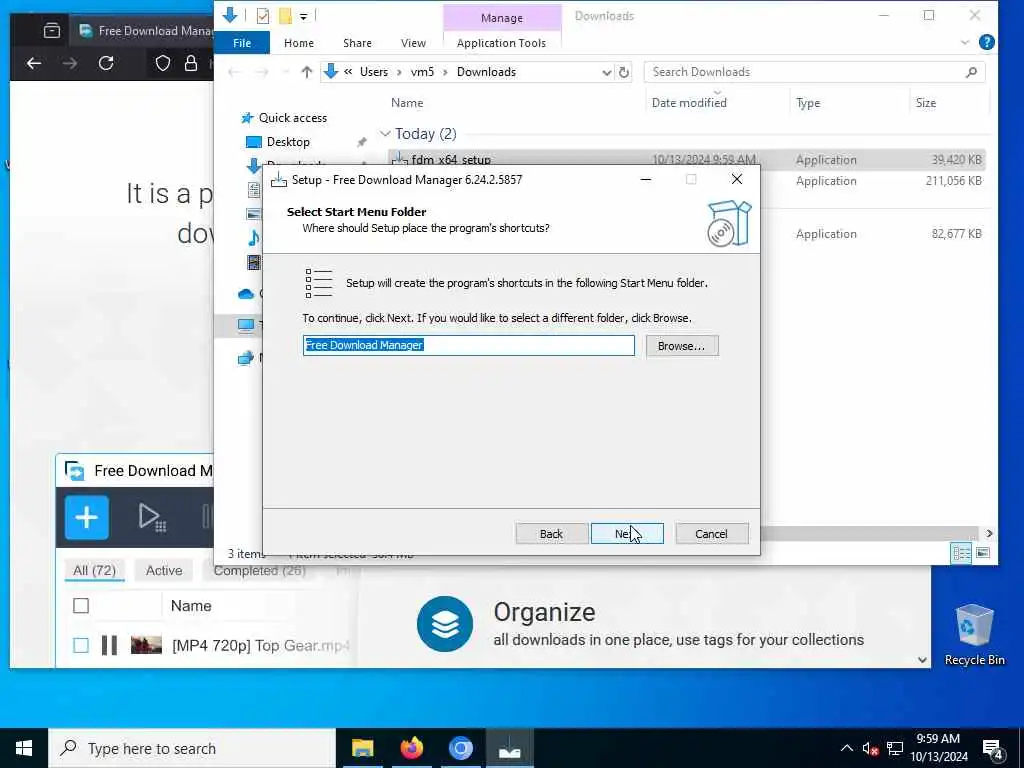Collapse the Today (2) group
This screenshot has width=1024, height=768.
tap(385, 134)
